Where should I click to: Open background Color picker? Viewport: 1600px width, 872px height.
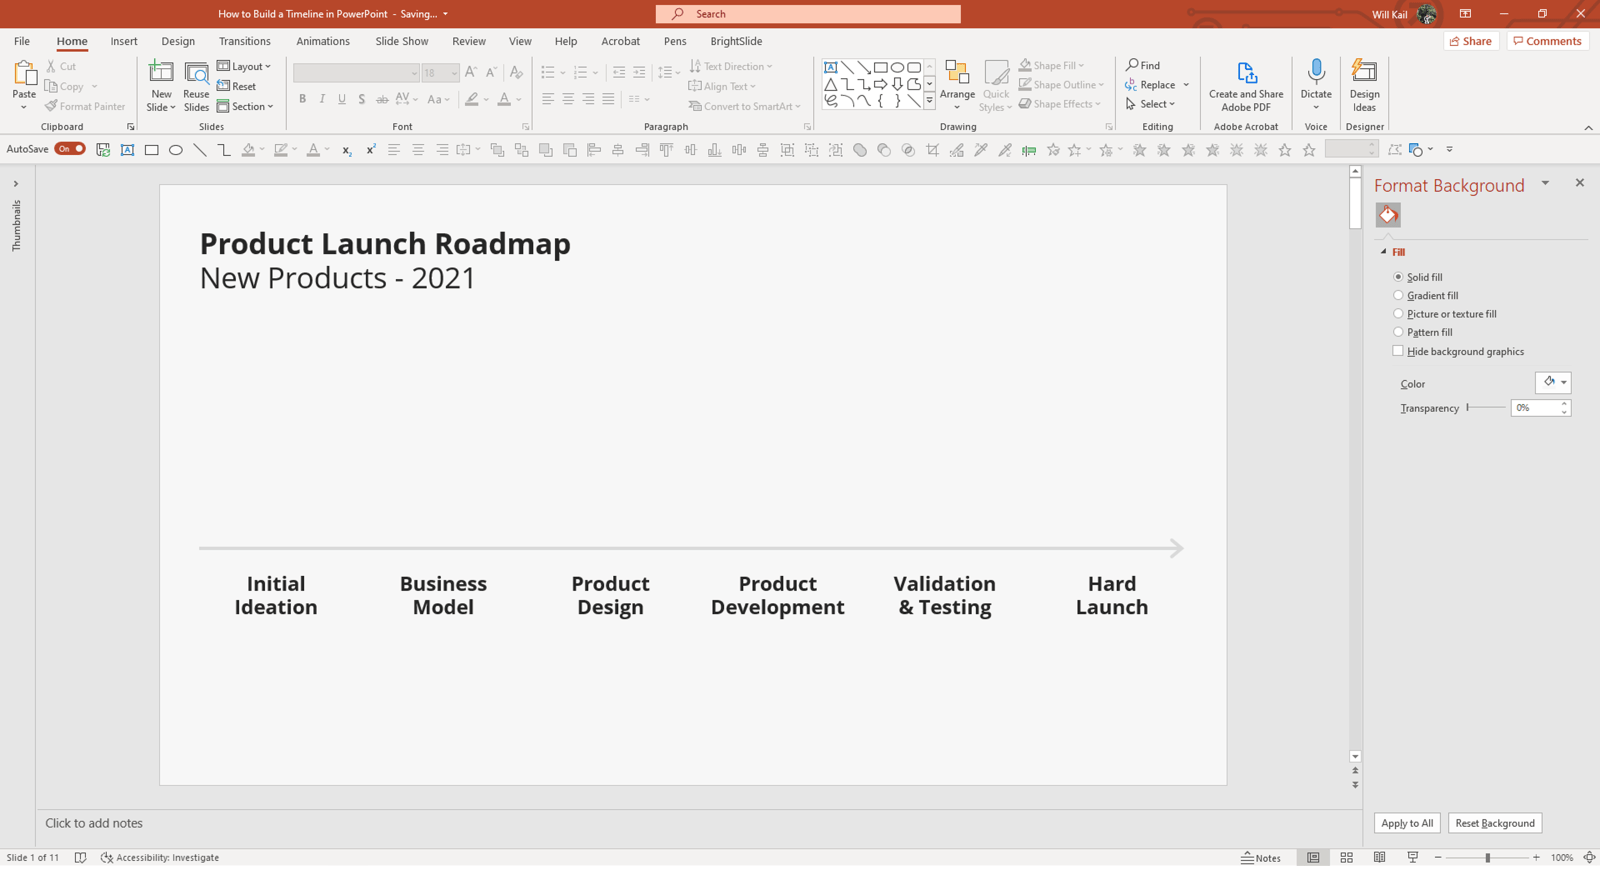point(1553,383)
